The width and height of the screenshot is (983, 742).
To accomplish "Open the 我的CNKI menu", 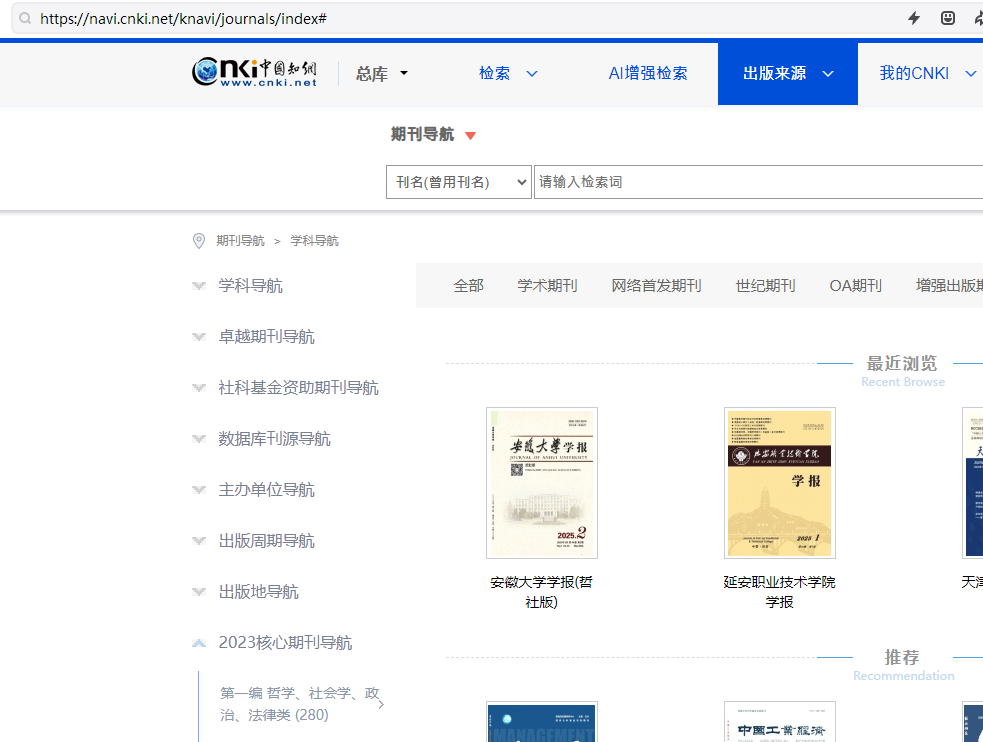I will (927, 73).
